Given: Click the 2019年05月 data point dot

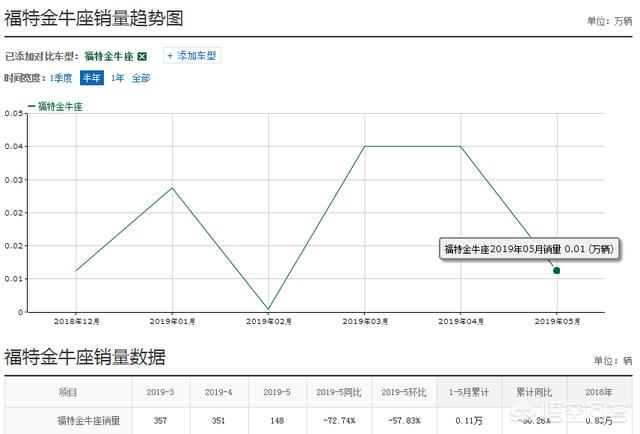Looking at the screenshot, I should [556, 270].
